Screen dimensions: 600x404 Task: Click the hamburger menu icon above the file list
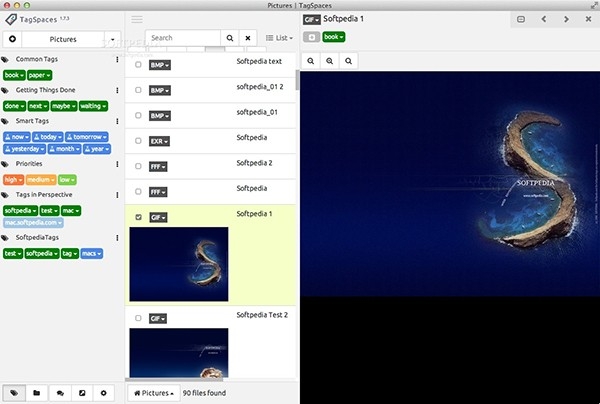[137, 19]
